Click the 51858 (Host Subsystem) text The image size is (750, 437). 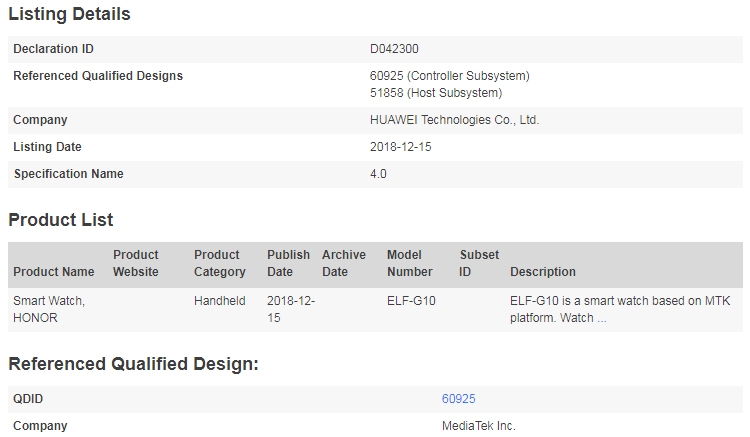click(436, 93)
